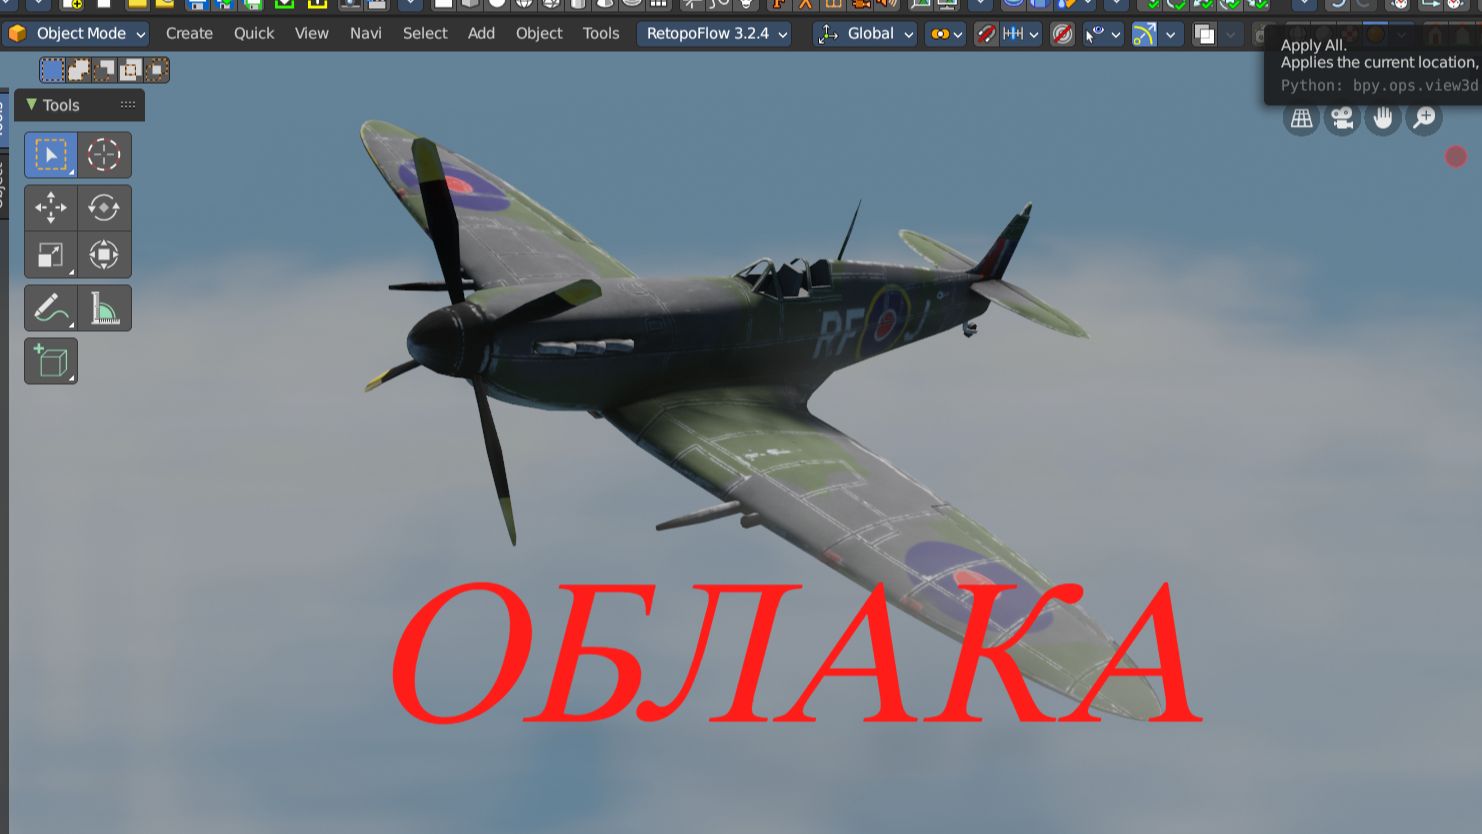The height and width of the screenshot is (834, 1482).
Task: Toggle viewport overlays
Action: pos(1205,34)
